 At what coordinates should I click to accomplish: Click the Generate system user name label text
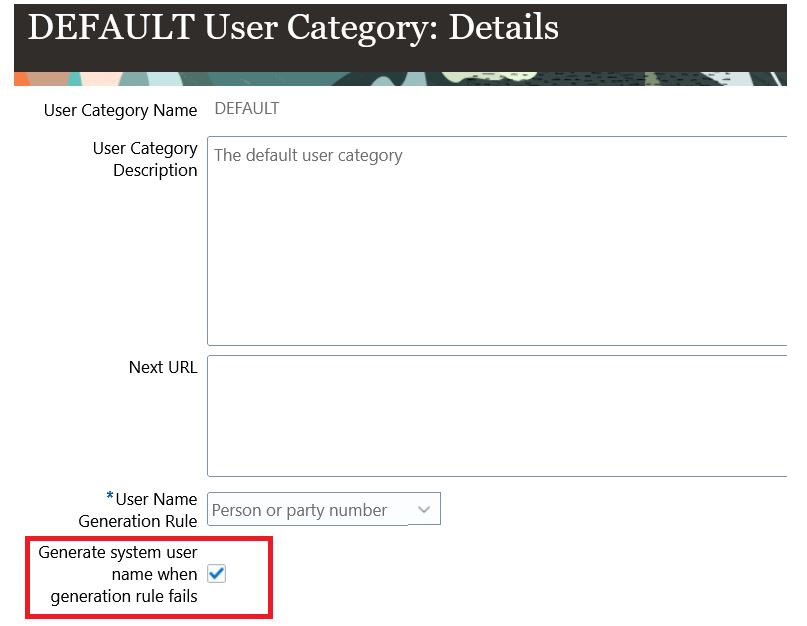pos(118,574)
